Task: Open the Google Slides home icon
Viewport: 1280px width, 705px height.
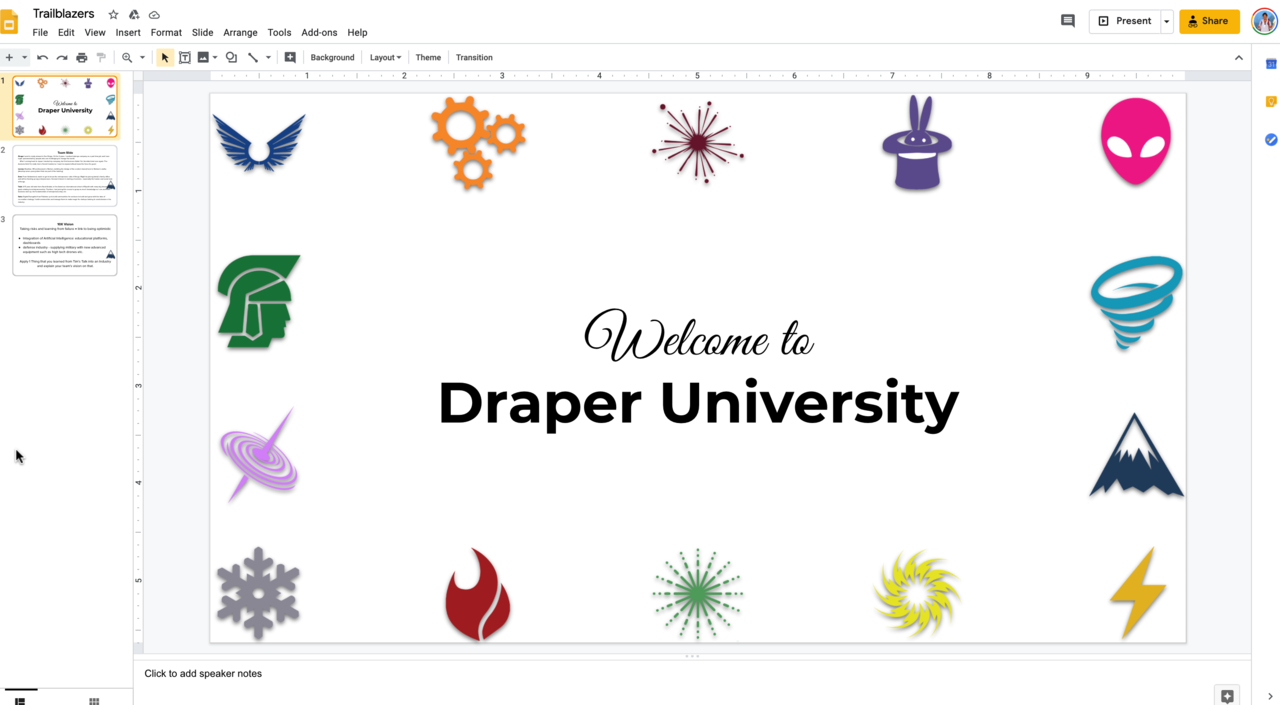Action: coord(9,21)
